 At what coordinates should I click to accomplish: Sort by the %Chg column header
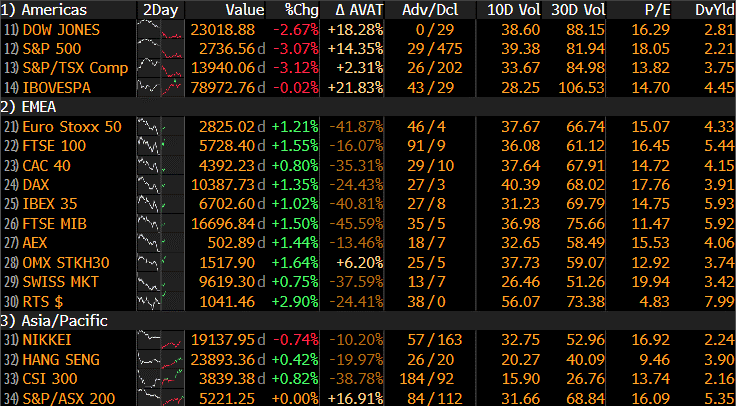point(301,10)
